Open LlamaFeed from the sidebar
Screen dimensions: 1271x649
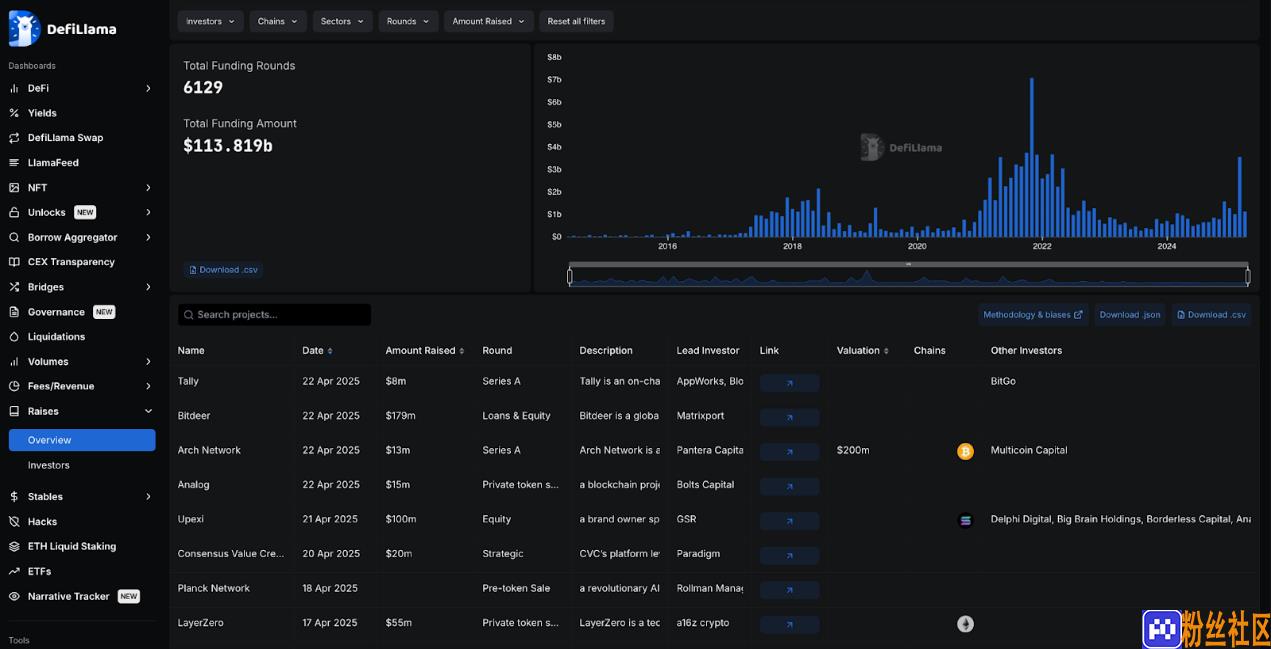[53, 163]
